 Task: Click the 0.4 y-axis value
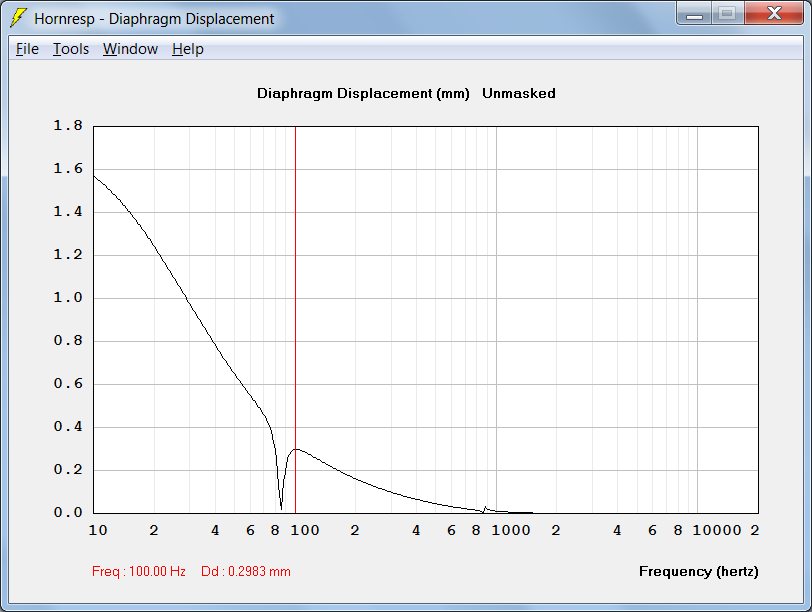(68, 427)
